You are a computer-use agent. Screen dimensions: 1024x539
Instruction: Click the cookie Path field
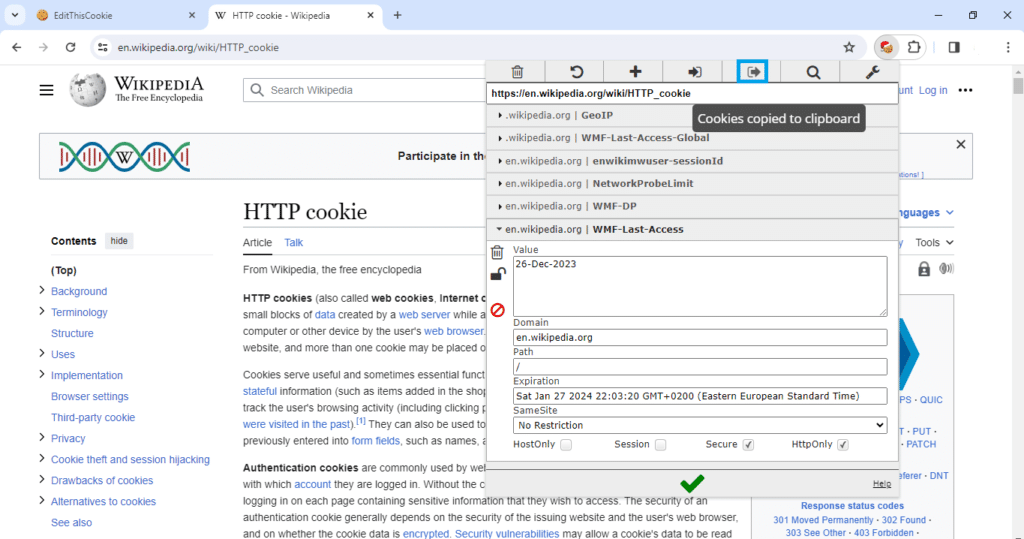[699, 367]
